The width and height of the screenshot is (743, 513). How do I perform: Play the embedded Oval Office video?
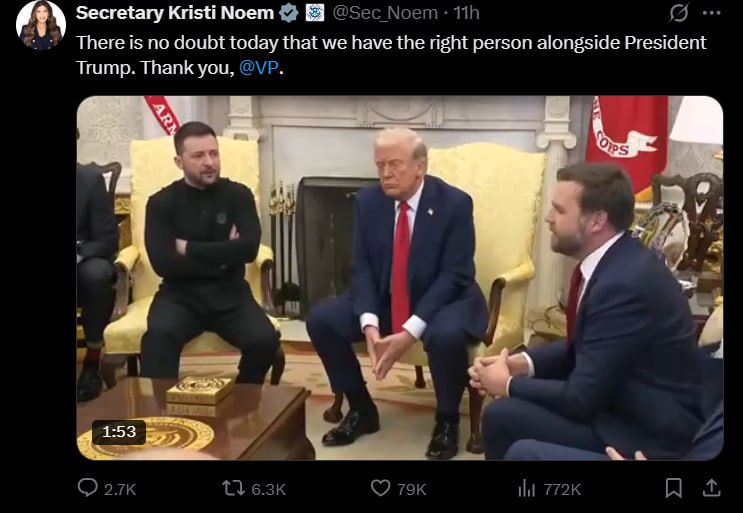(400, 278)
